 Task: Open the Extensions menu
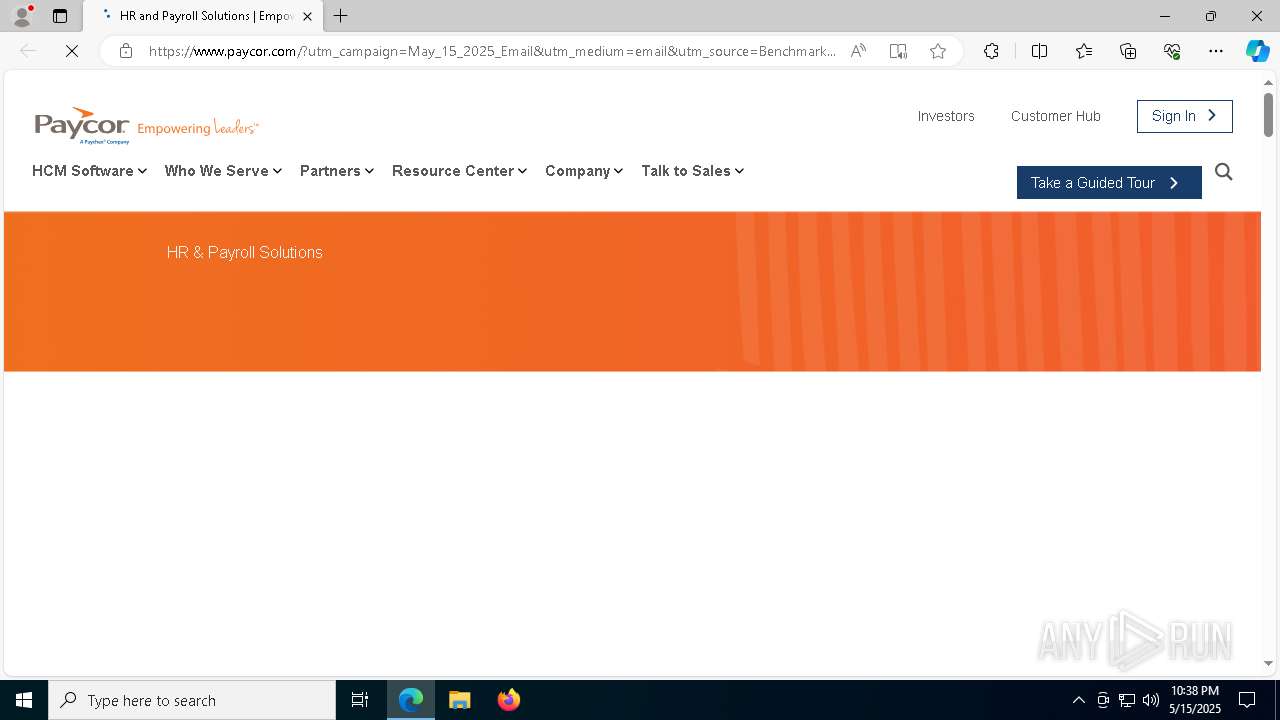[991, 51]
